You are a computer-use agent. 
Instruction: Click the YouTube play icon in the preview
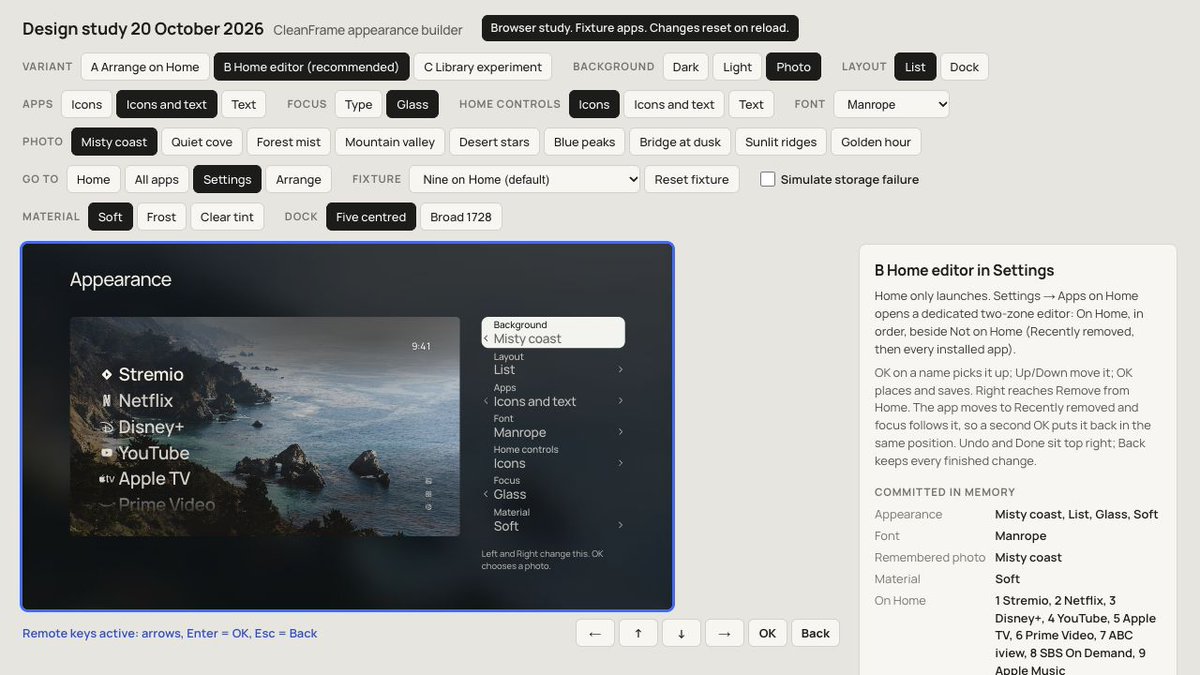click(106, 453)
